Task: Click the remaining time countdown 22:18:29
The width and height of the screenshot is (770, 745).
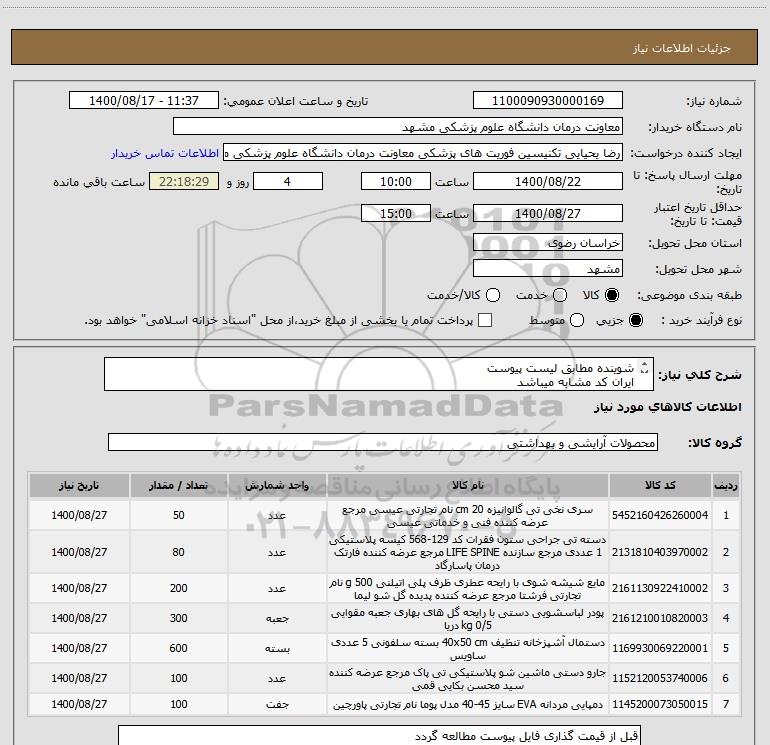Action: point(184,181)
